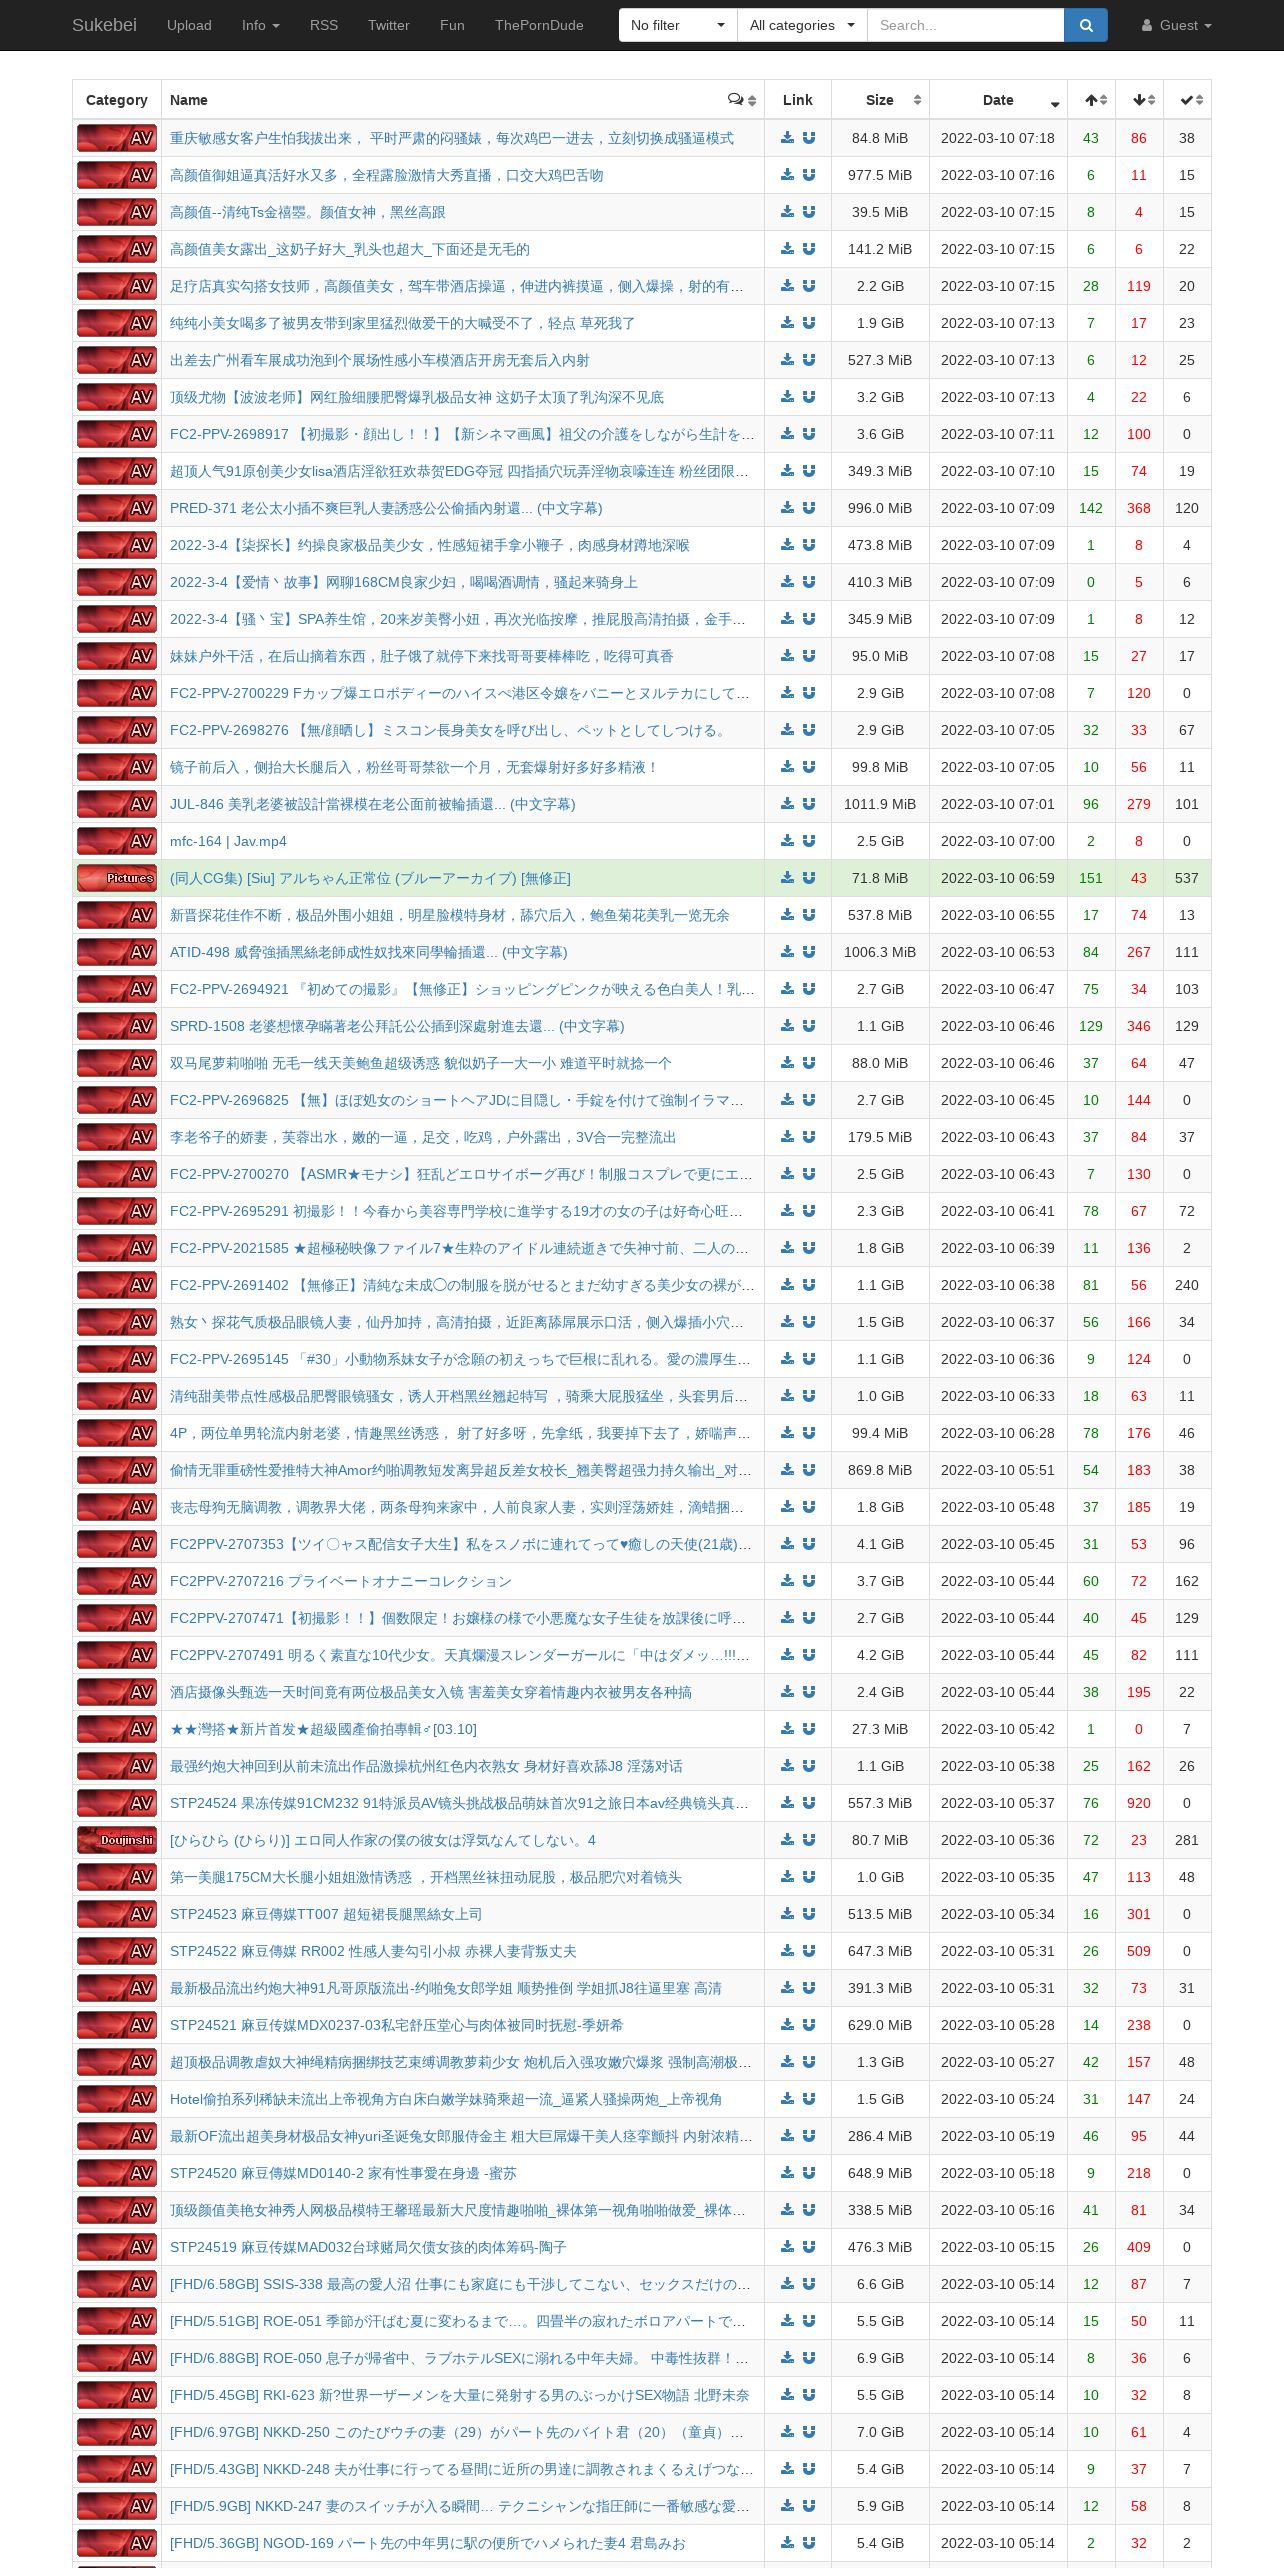Click the Search input field
This screenshot has width=1284, height=2568.
pyautogui.click(x=965, y=25)
